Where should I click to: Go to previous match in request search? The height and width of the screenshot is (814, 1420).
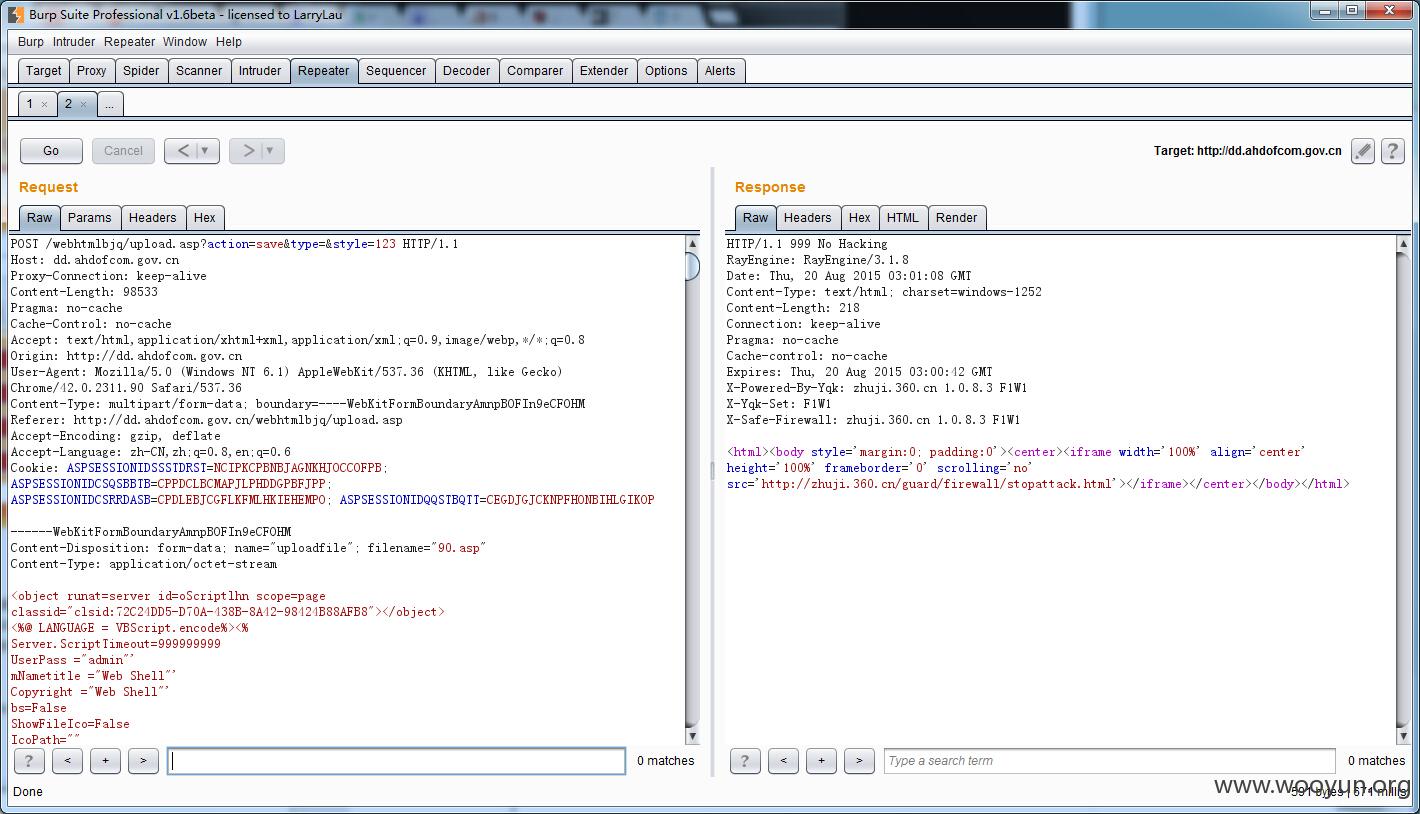67,761
